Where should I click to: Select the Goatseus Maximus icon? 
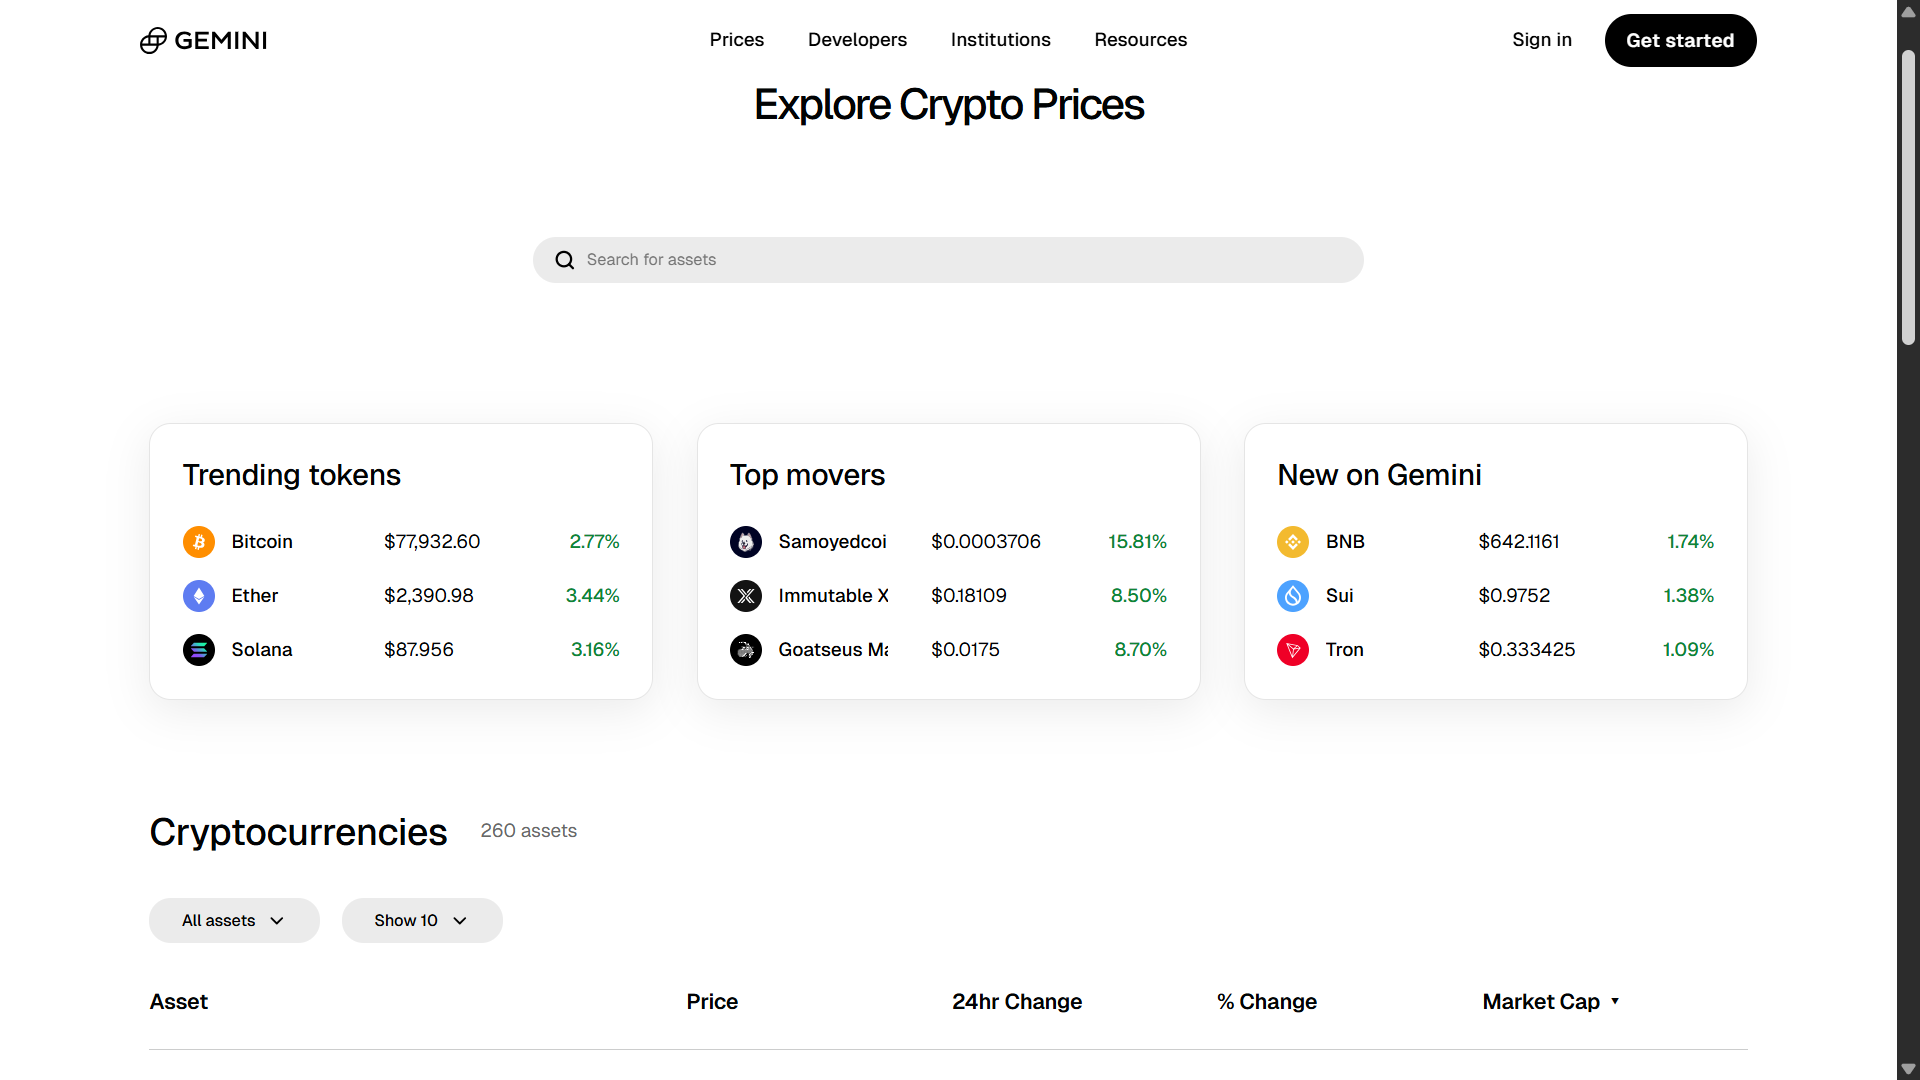(x=745, y=649)
